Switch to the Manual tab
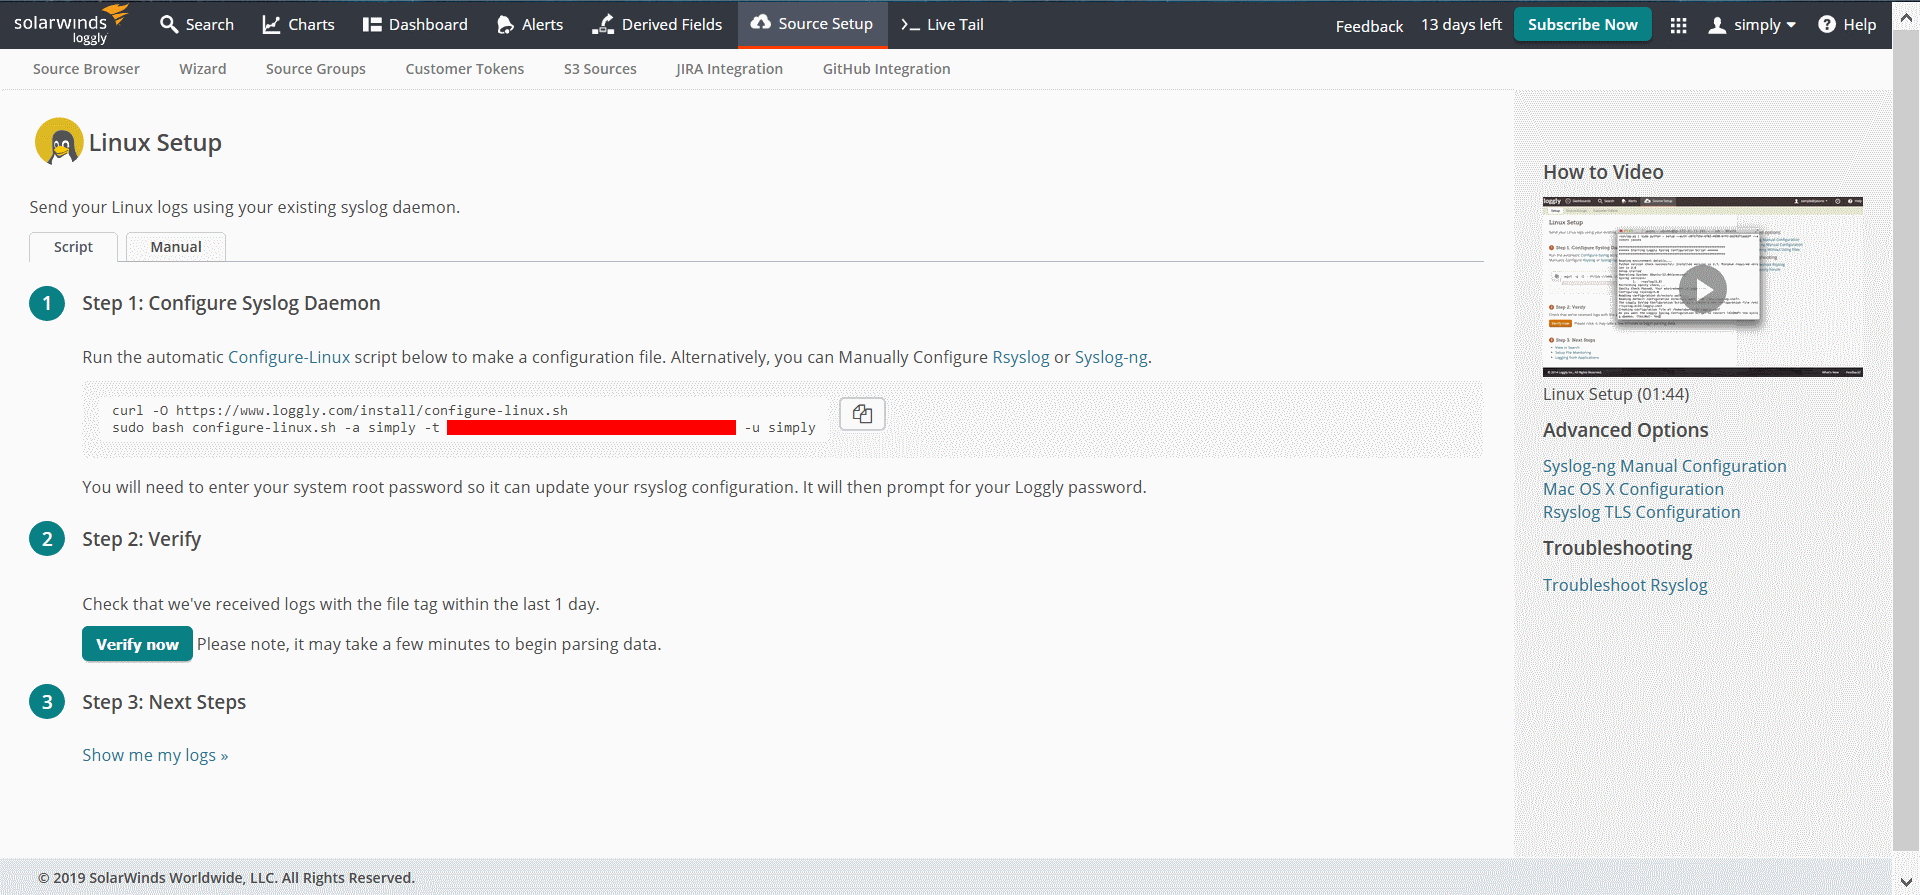Screen dimensions: 1920x895 pyautogui.click(x=176, y=247)
